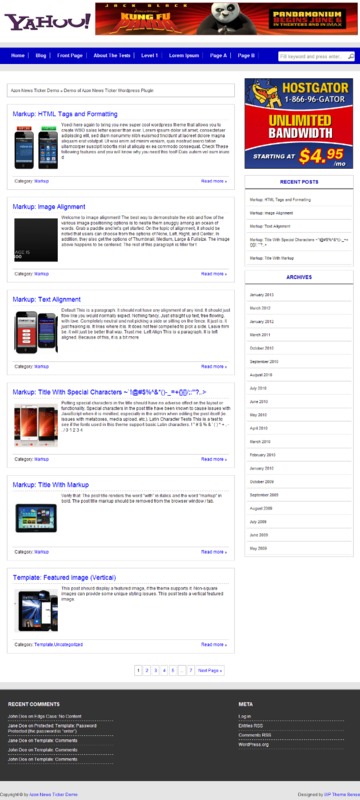Screen dimensions: 360x800
Task: Go to pagination page 5
Action: click(x=173, y=670)
